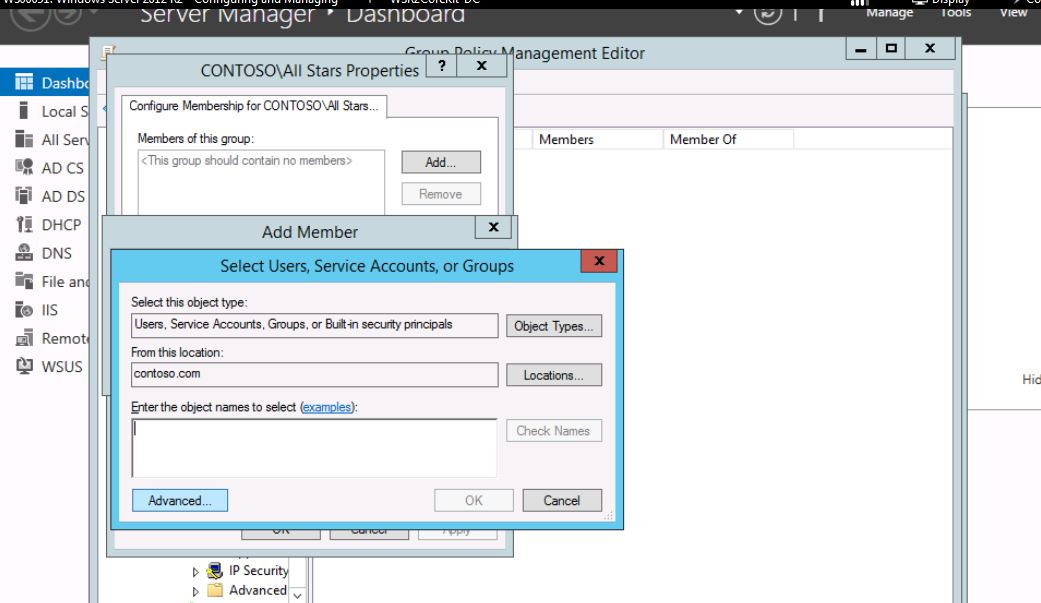Click Add... for members of this group
Viewport: 1041px width, 603px height.
pyautogui.click(x=441, y=162)
